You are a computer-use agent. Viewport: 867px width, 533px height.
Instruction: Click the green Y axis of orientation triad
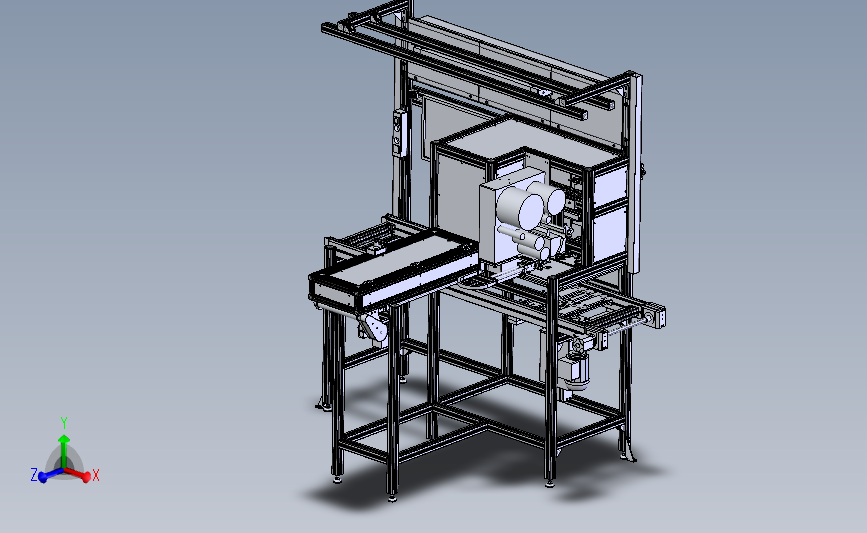[x=64, y=452]
